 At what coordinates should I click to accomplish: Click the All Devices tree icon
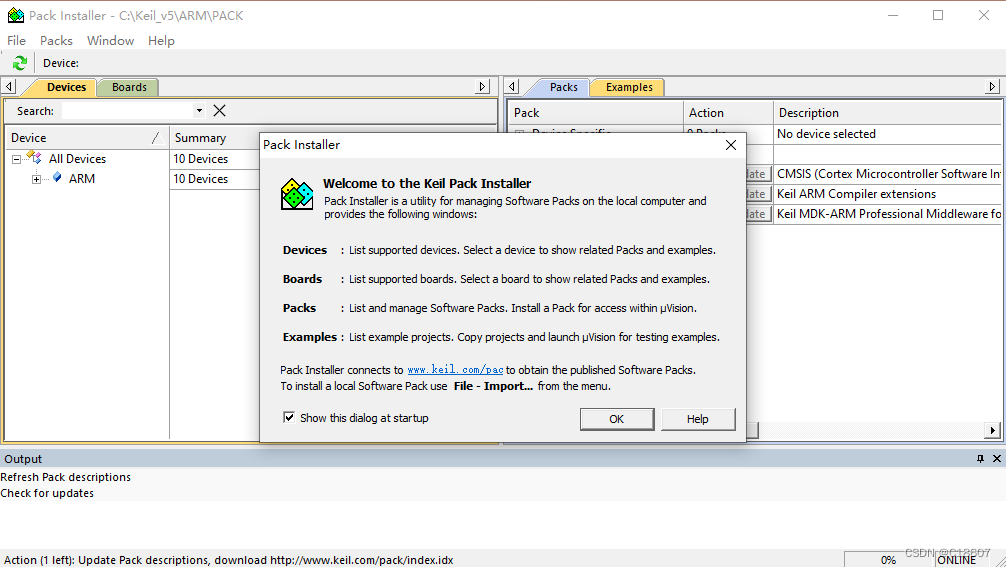click(34, 158)
